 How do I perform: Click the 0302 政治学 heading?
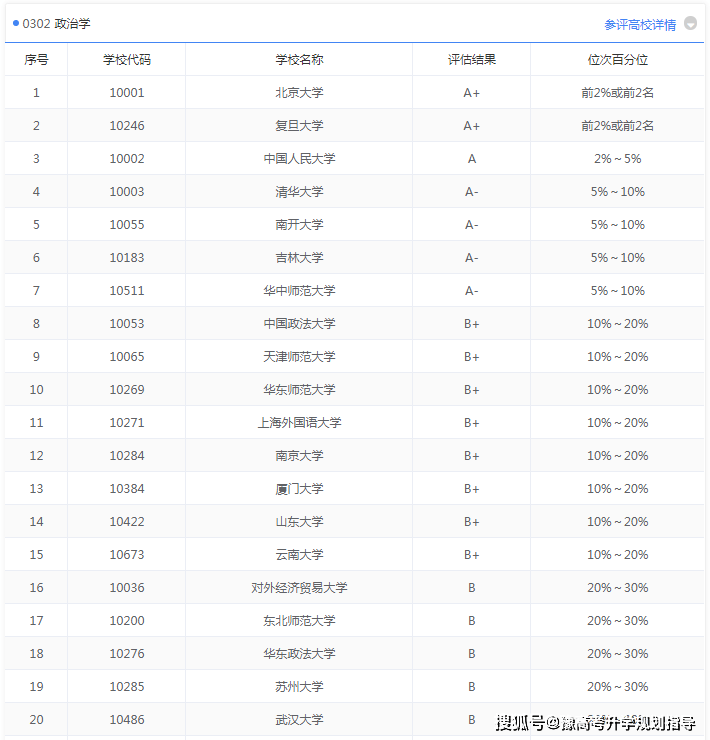(56, 24)
